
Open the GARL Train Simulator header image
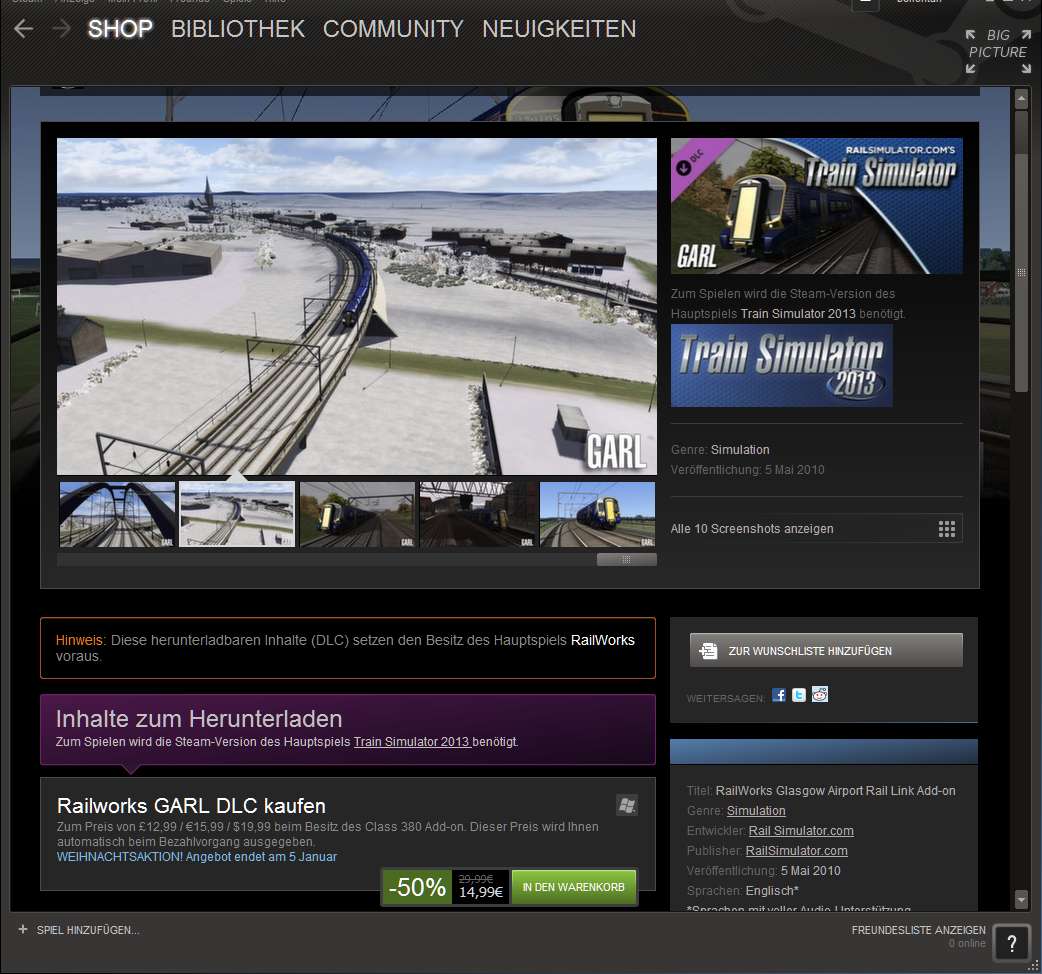pos(816,206)
